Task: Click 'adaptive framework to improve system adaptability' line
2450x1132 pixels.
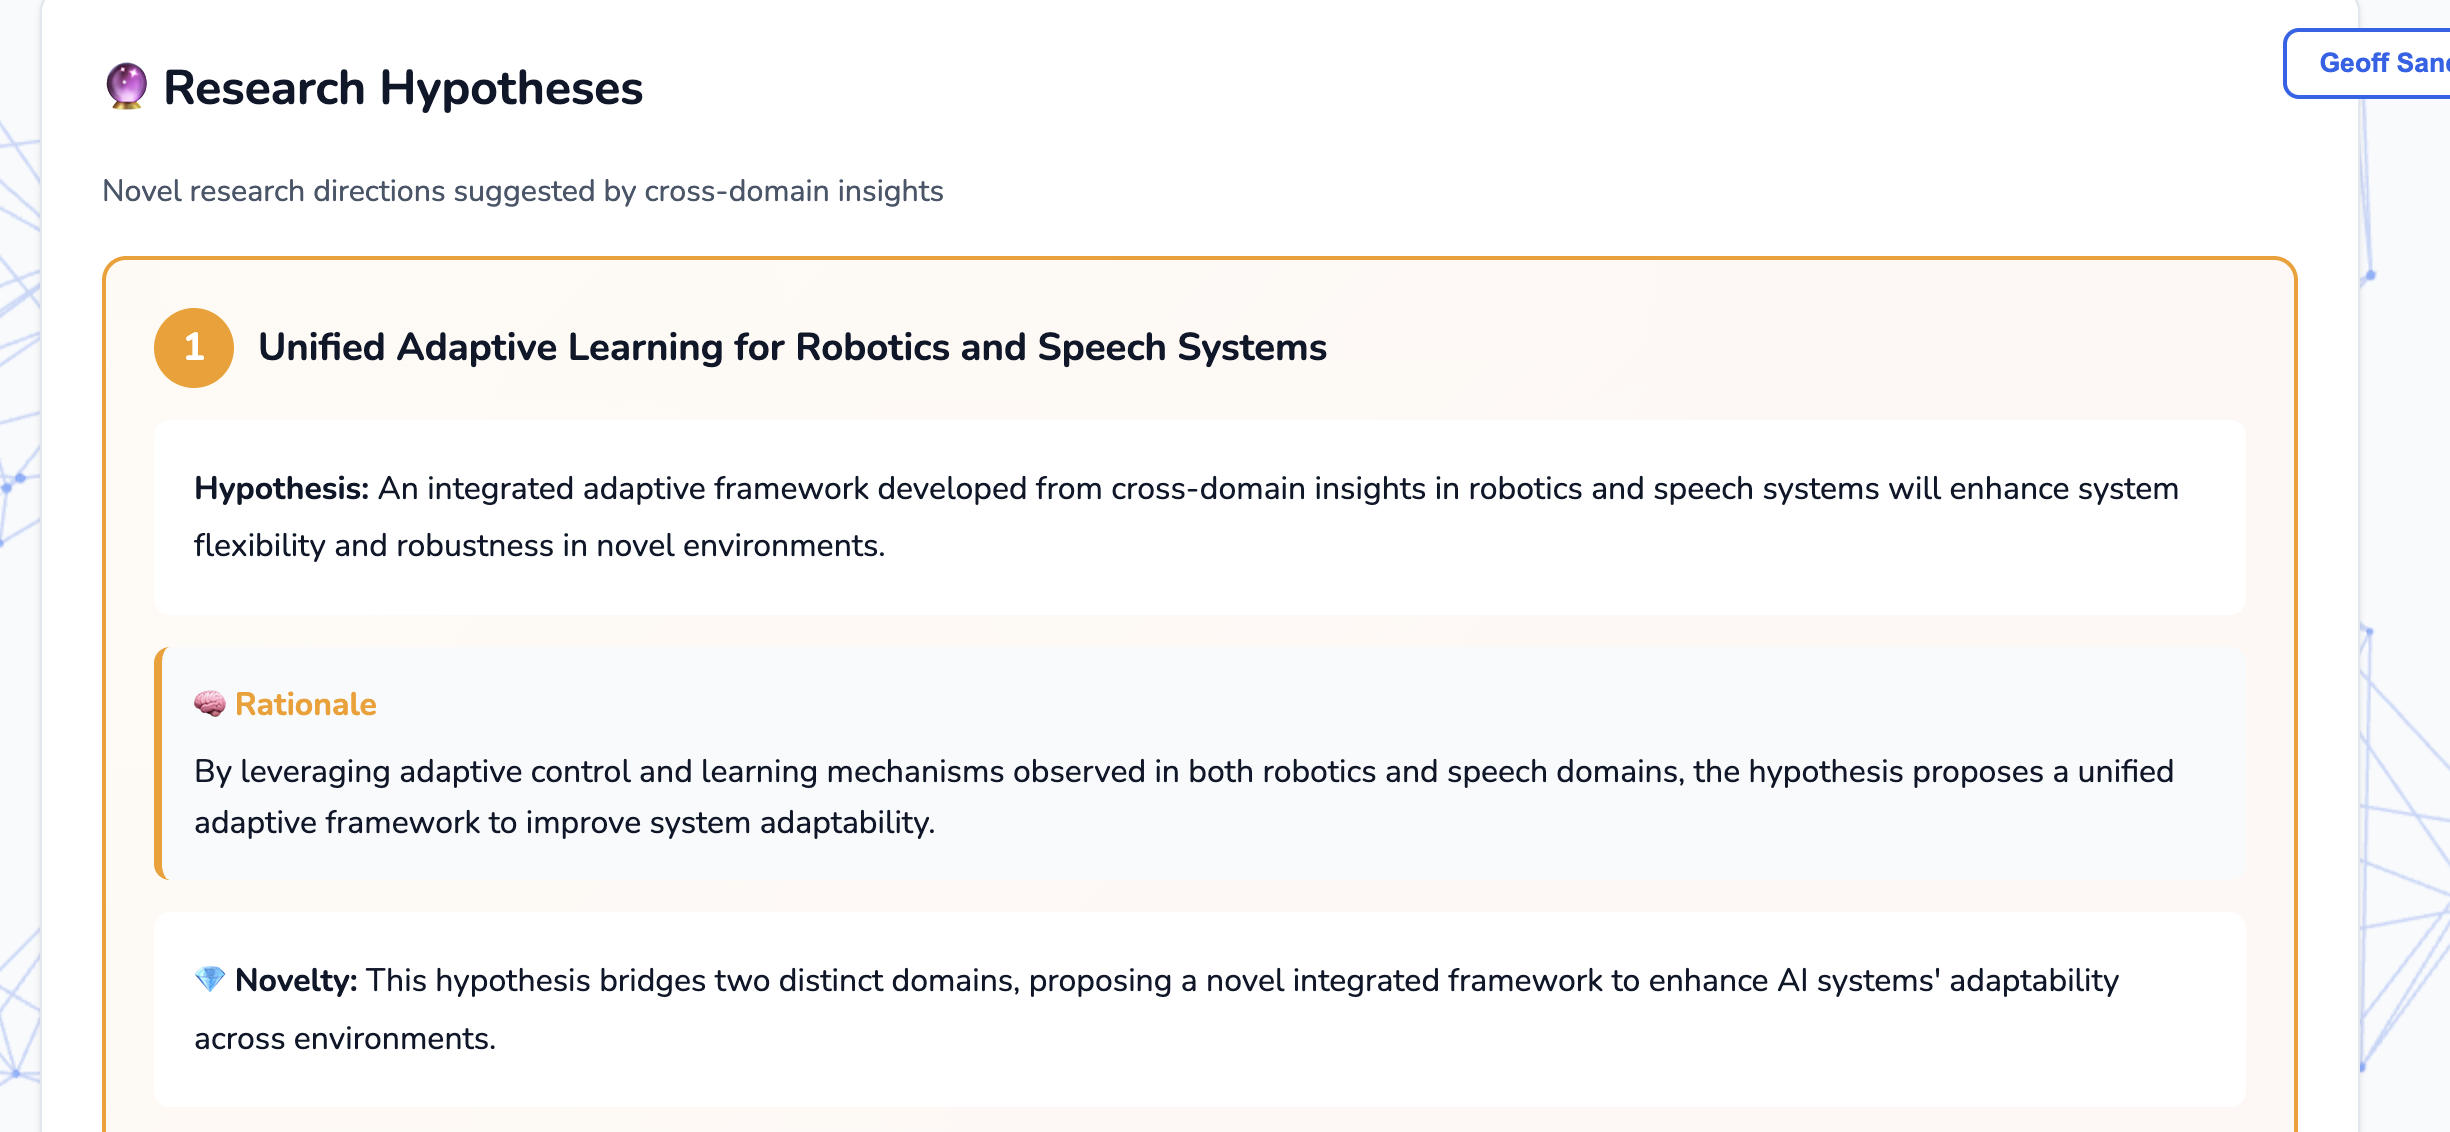Action: (565, 823)
